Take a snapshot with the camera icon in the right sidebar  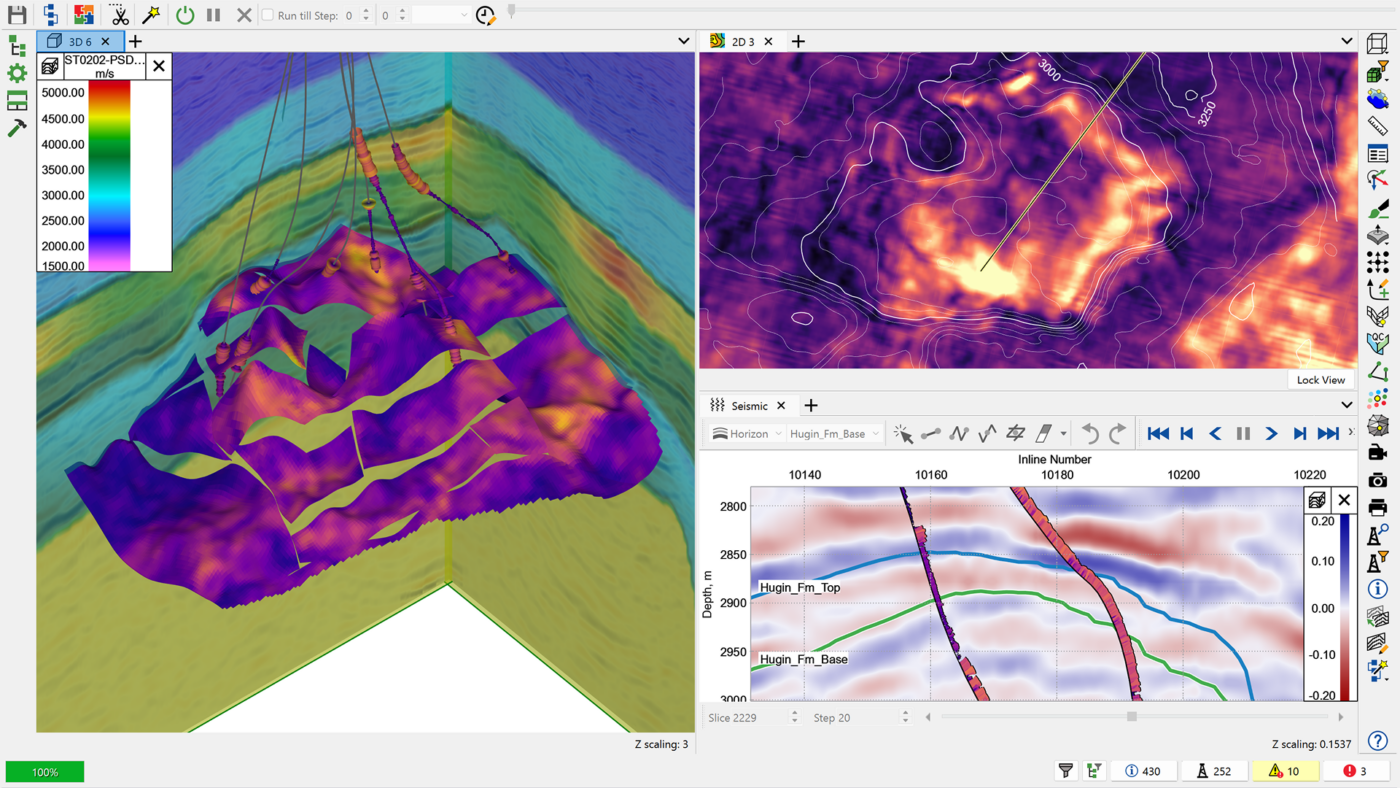click(x=1378, y=480)
